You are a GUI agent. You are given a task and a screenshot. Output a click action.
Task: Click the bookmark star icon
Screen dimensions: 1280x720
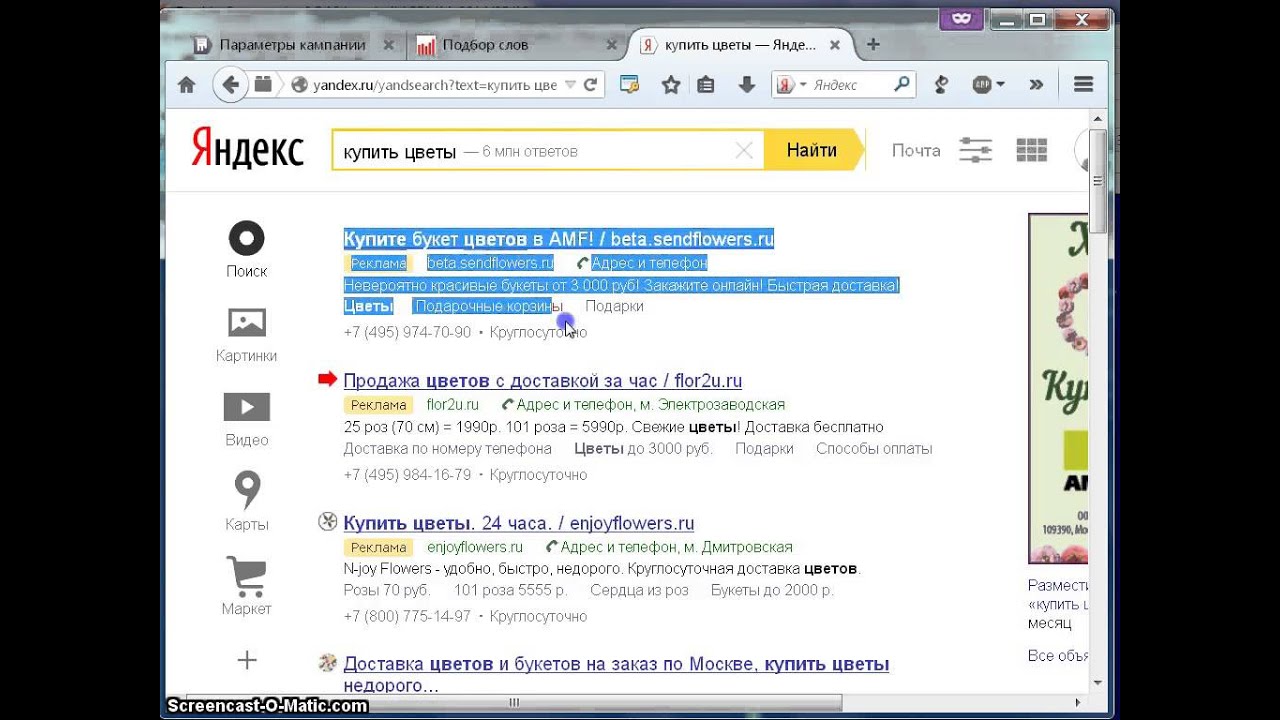coord(671,85)
